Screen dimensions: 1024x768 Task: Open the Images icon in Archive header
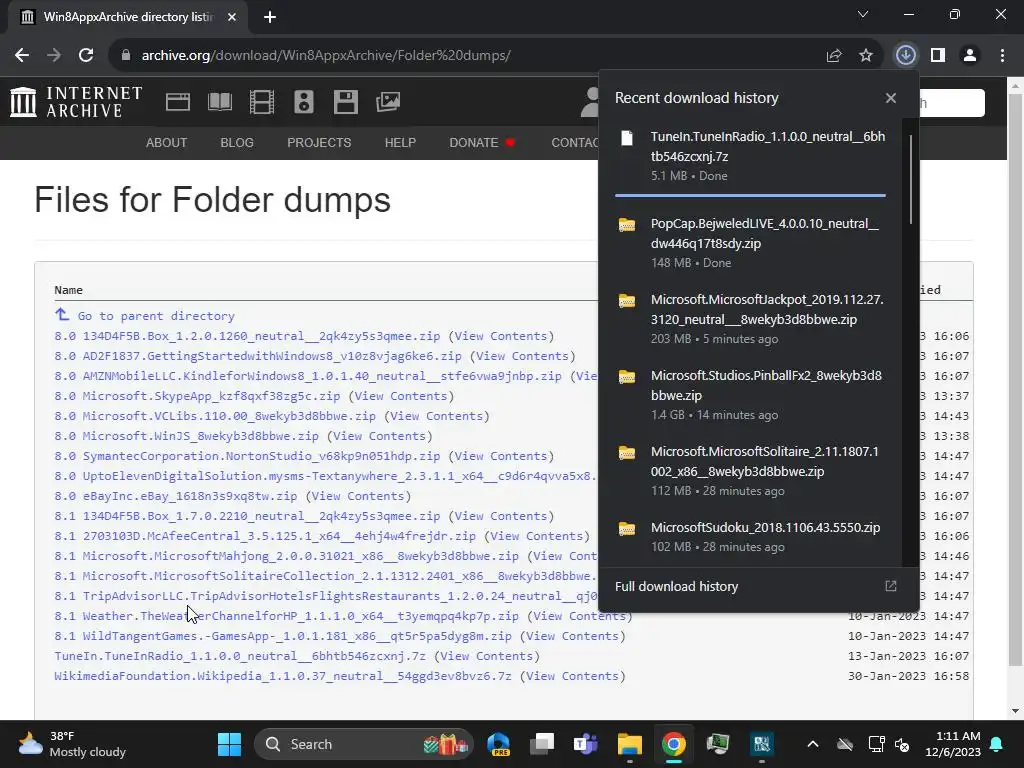388,102
